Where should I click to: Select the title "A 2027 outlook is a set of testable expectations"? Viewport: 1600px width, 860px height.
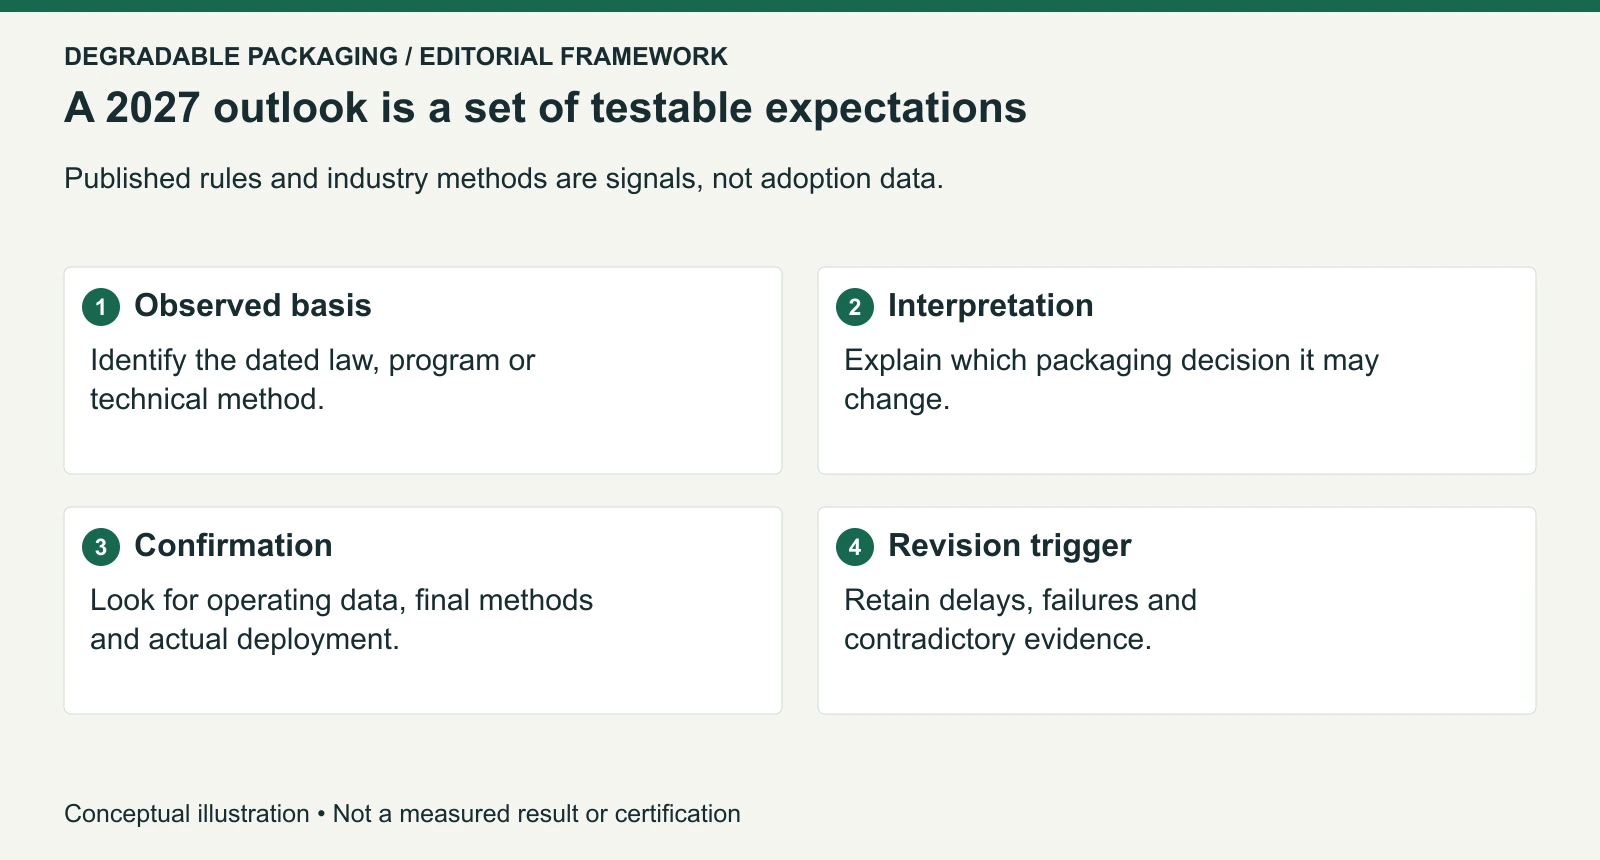546,107
